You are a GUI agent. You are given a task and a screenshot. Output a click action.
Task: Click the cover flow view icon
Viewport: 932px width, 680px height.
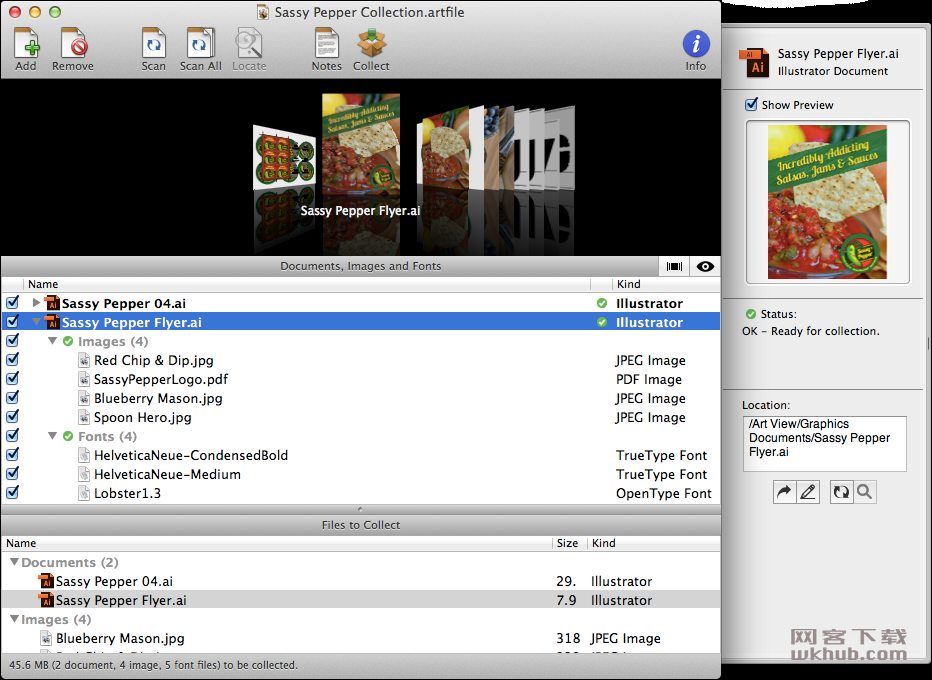674,266
